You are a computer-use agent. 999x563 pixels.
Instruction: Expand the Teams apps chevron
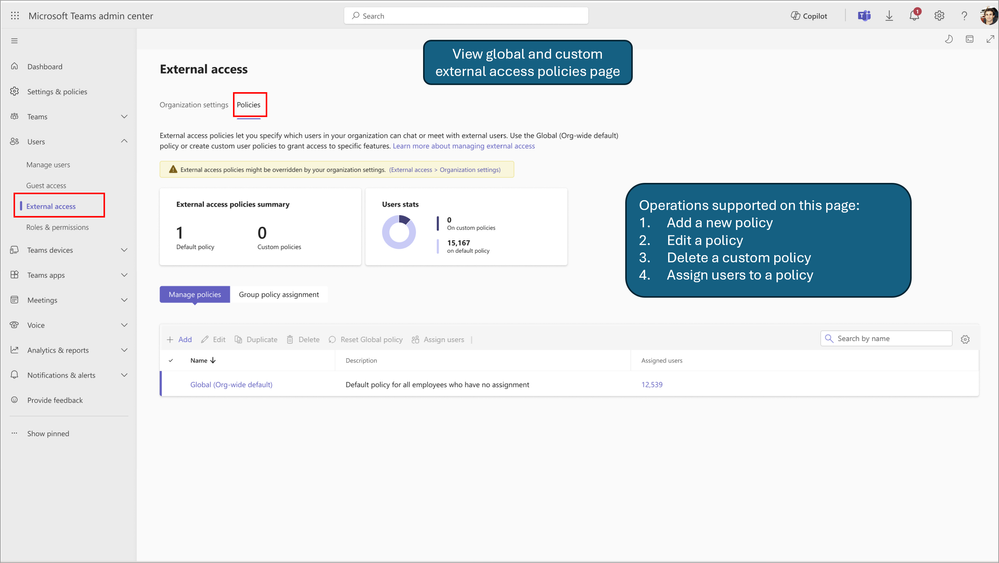pyautogui.click(x=124, y=275)
